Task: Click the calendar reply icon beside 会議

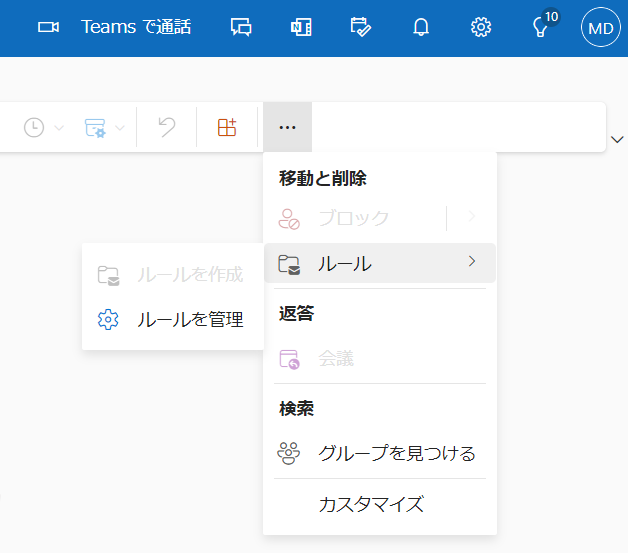Action: [289, 359]
